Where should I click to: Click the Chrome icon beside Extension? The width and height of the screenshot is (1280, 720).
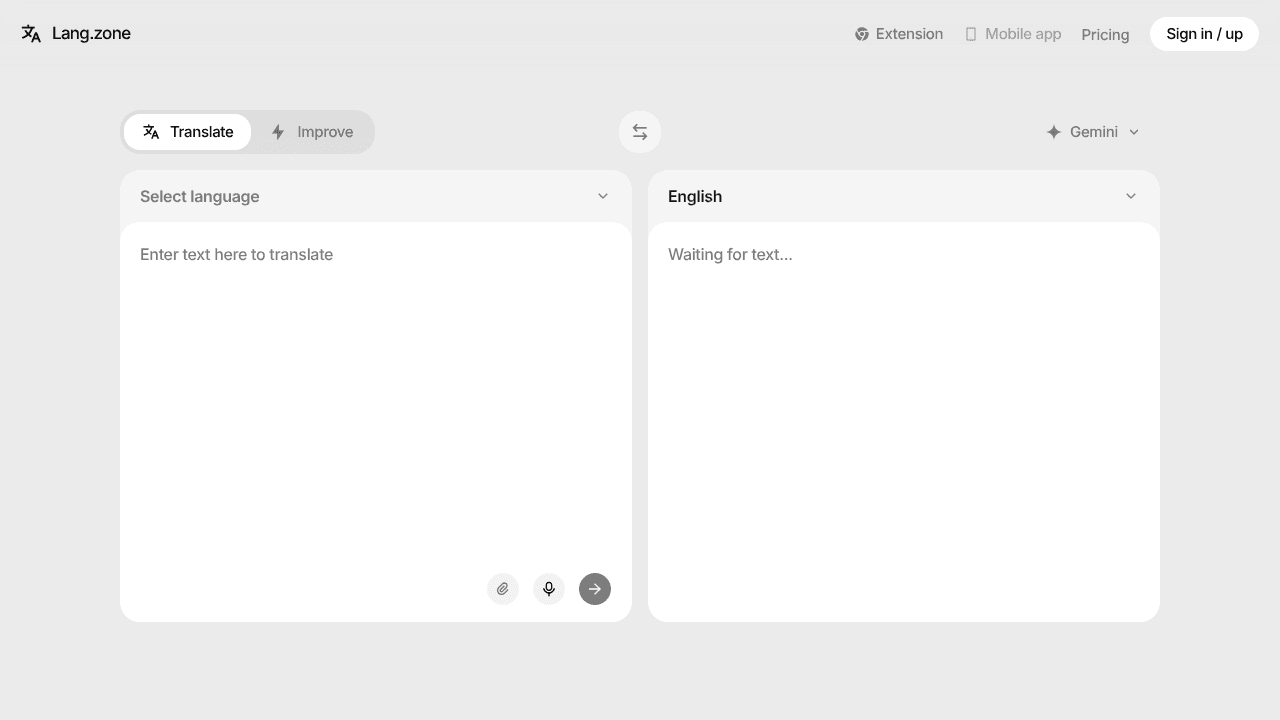coord(862,34)
